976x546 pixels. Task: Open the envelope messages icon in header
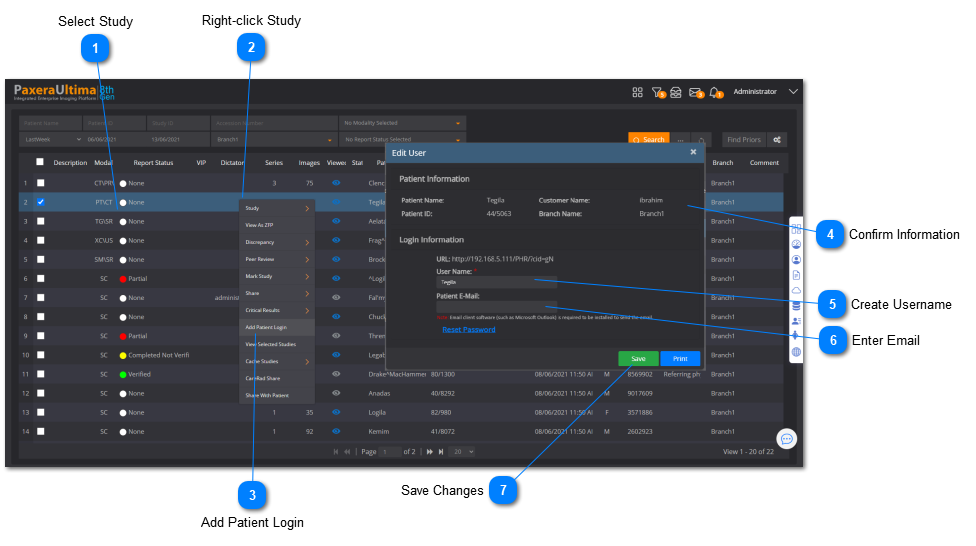tap(696, 92)
